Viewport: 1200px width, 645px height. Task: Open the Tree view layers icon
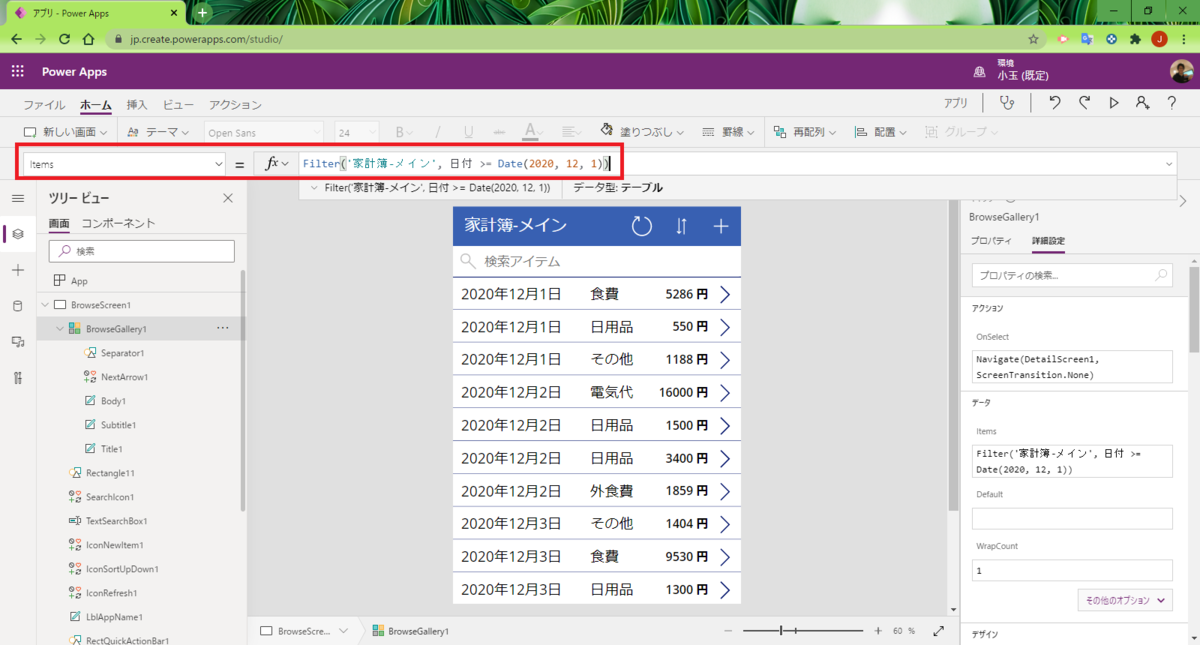point(18,234)
